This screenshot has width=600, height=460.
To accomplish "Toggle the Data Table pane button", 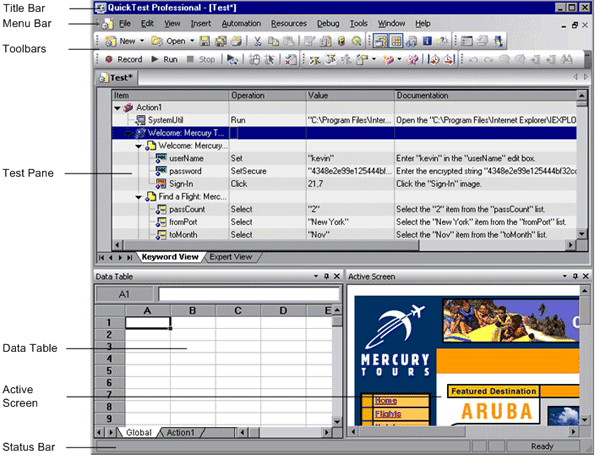I will 396,41.
